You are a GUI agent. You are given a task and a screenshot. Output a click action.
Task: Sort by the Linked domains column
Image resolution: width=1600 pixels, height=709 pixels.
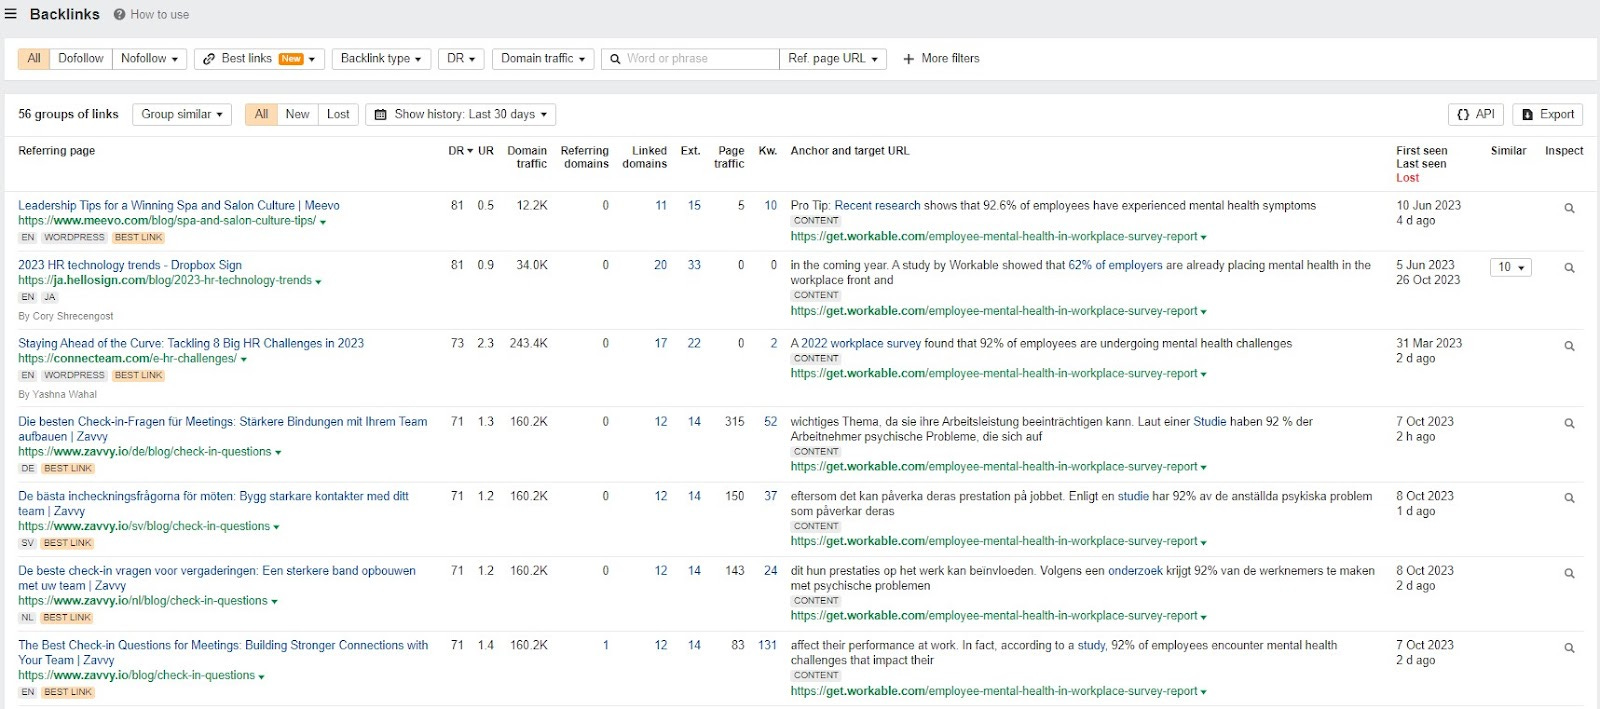pos(645,157)
